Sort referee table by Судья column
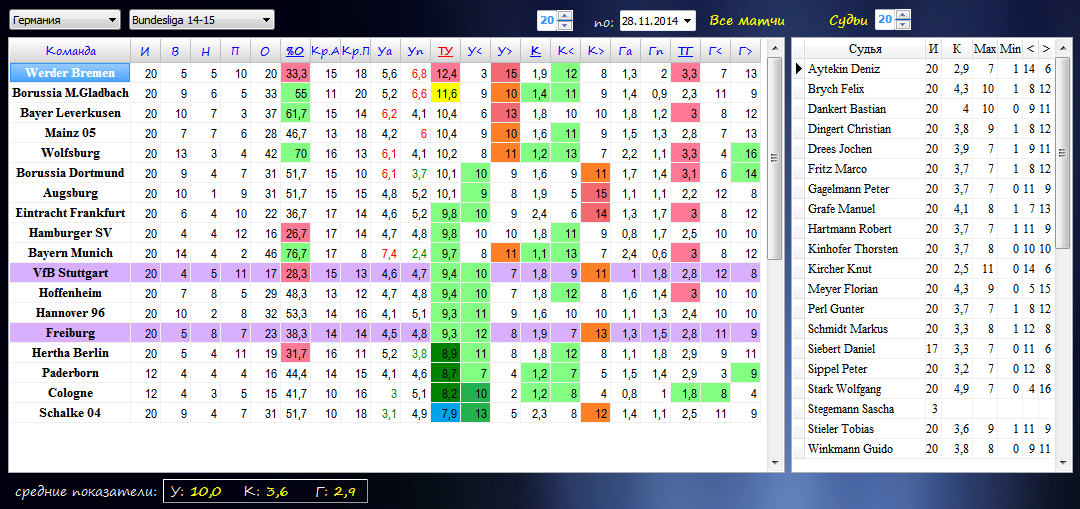Image resolution: width=1080 pixels, height=509 pixels. click(865, 50)
